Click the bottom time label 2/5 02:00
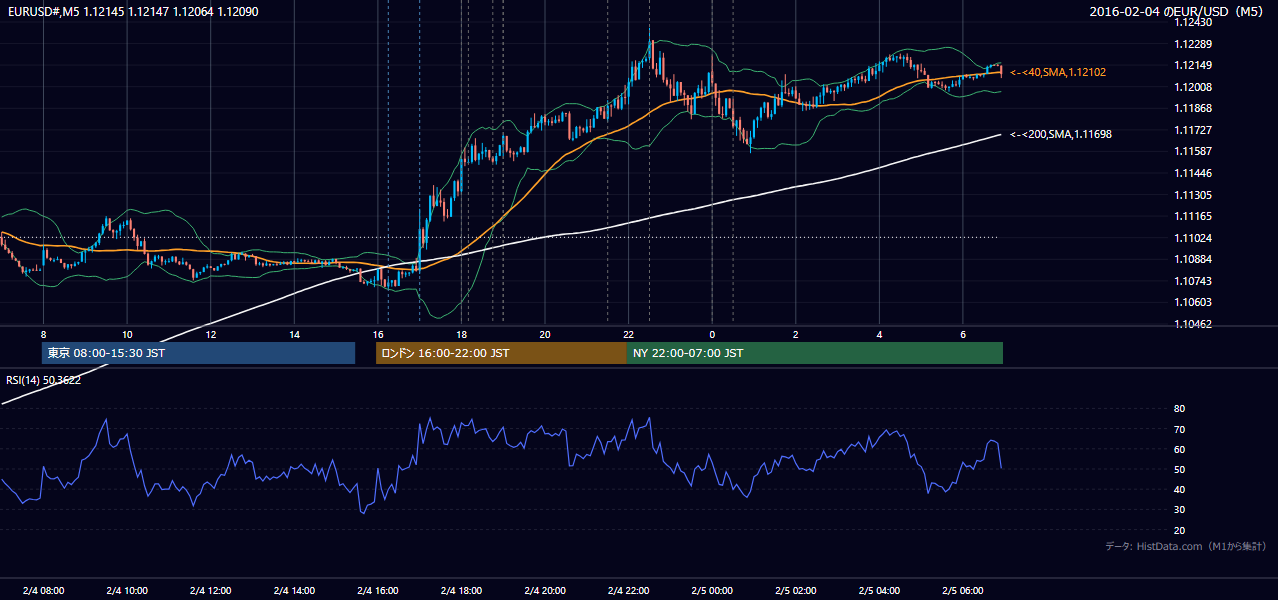Image resolution: width=1278 pixels, height=600 pixels. (x=796, y=591)
